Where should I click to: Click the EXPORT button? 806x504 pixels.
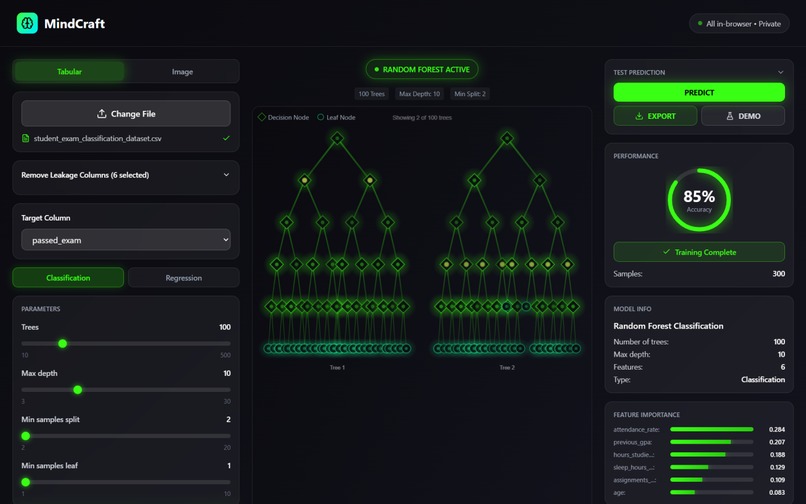(655, 116)
